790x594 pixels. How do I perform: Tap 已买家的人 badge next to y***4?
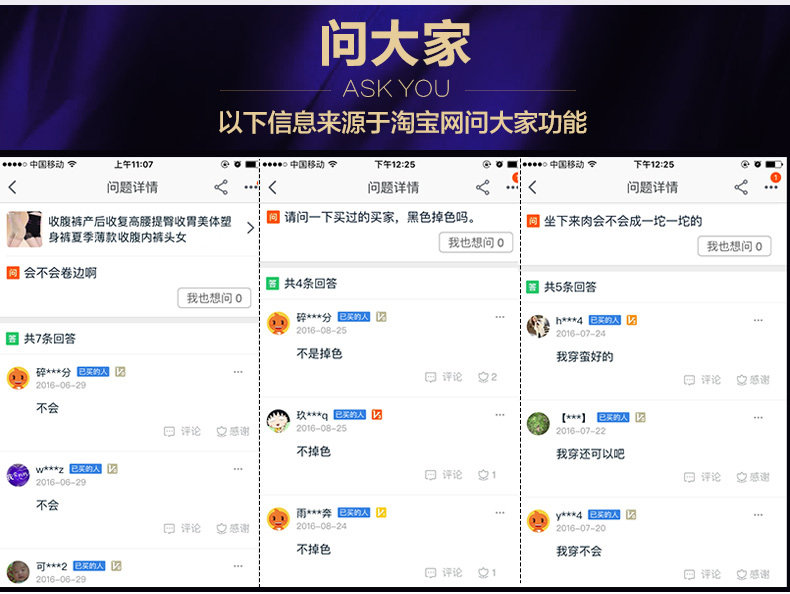[604, 514]
